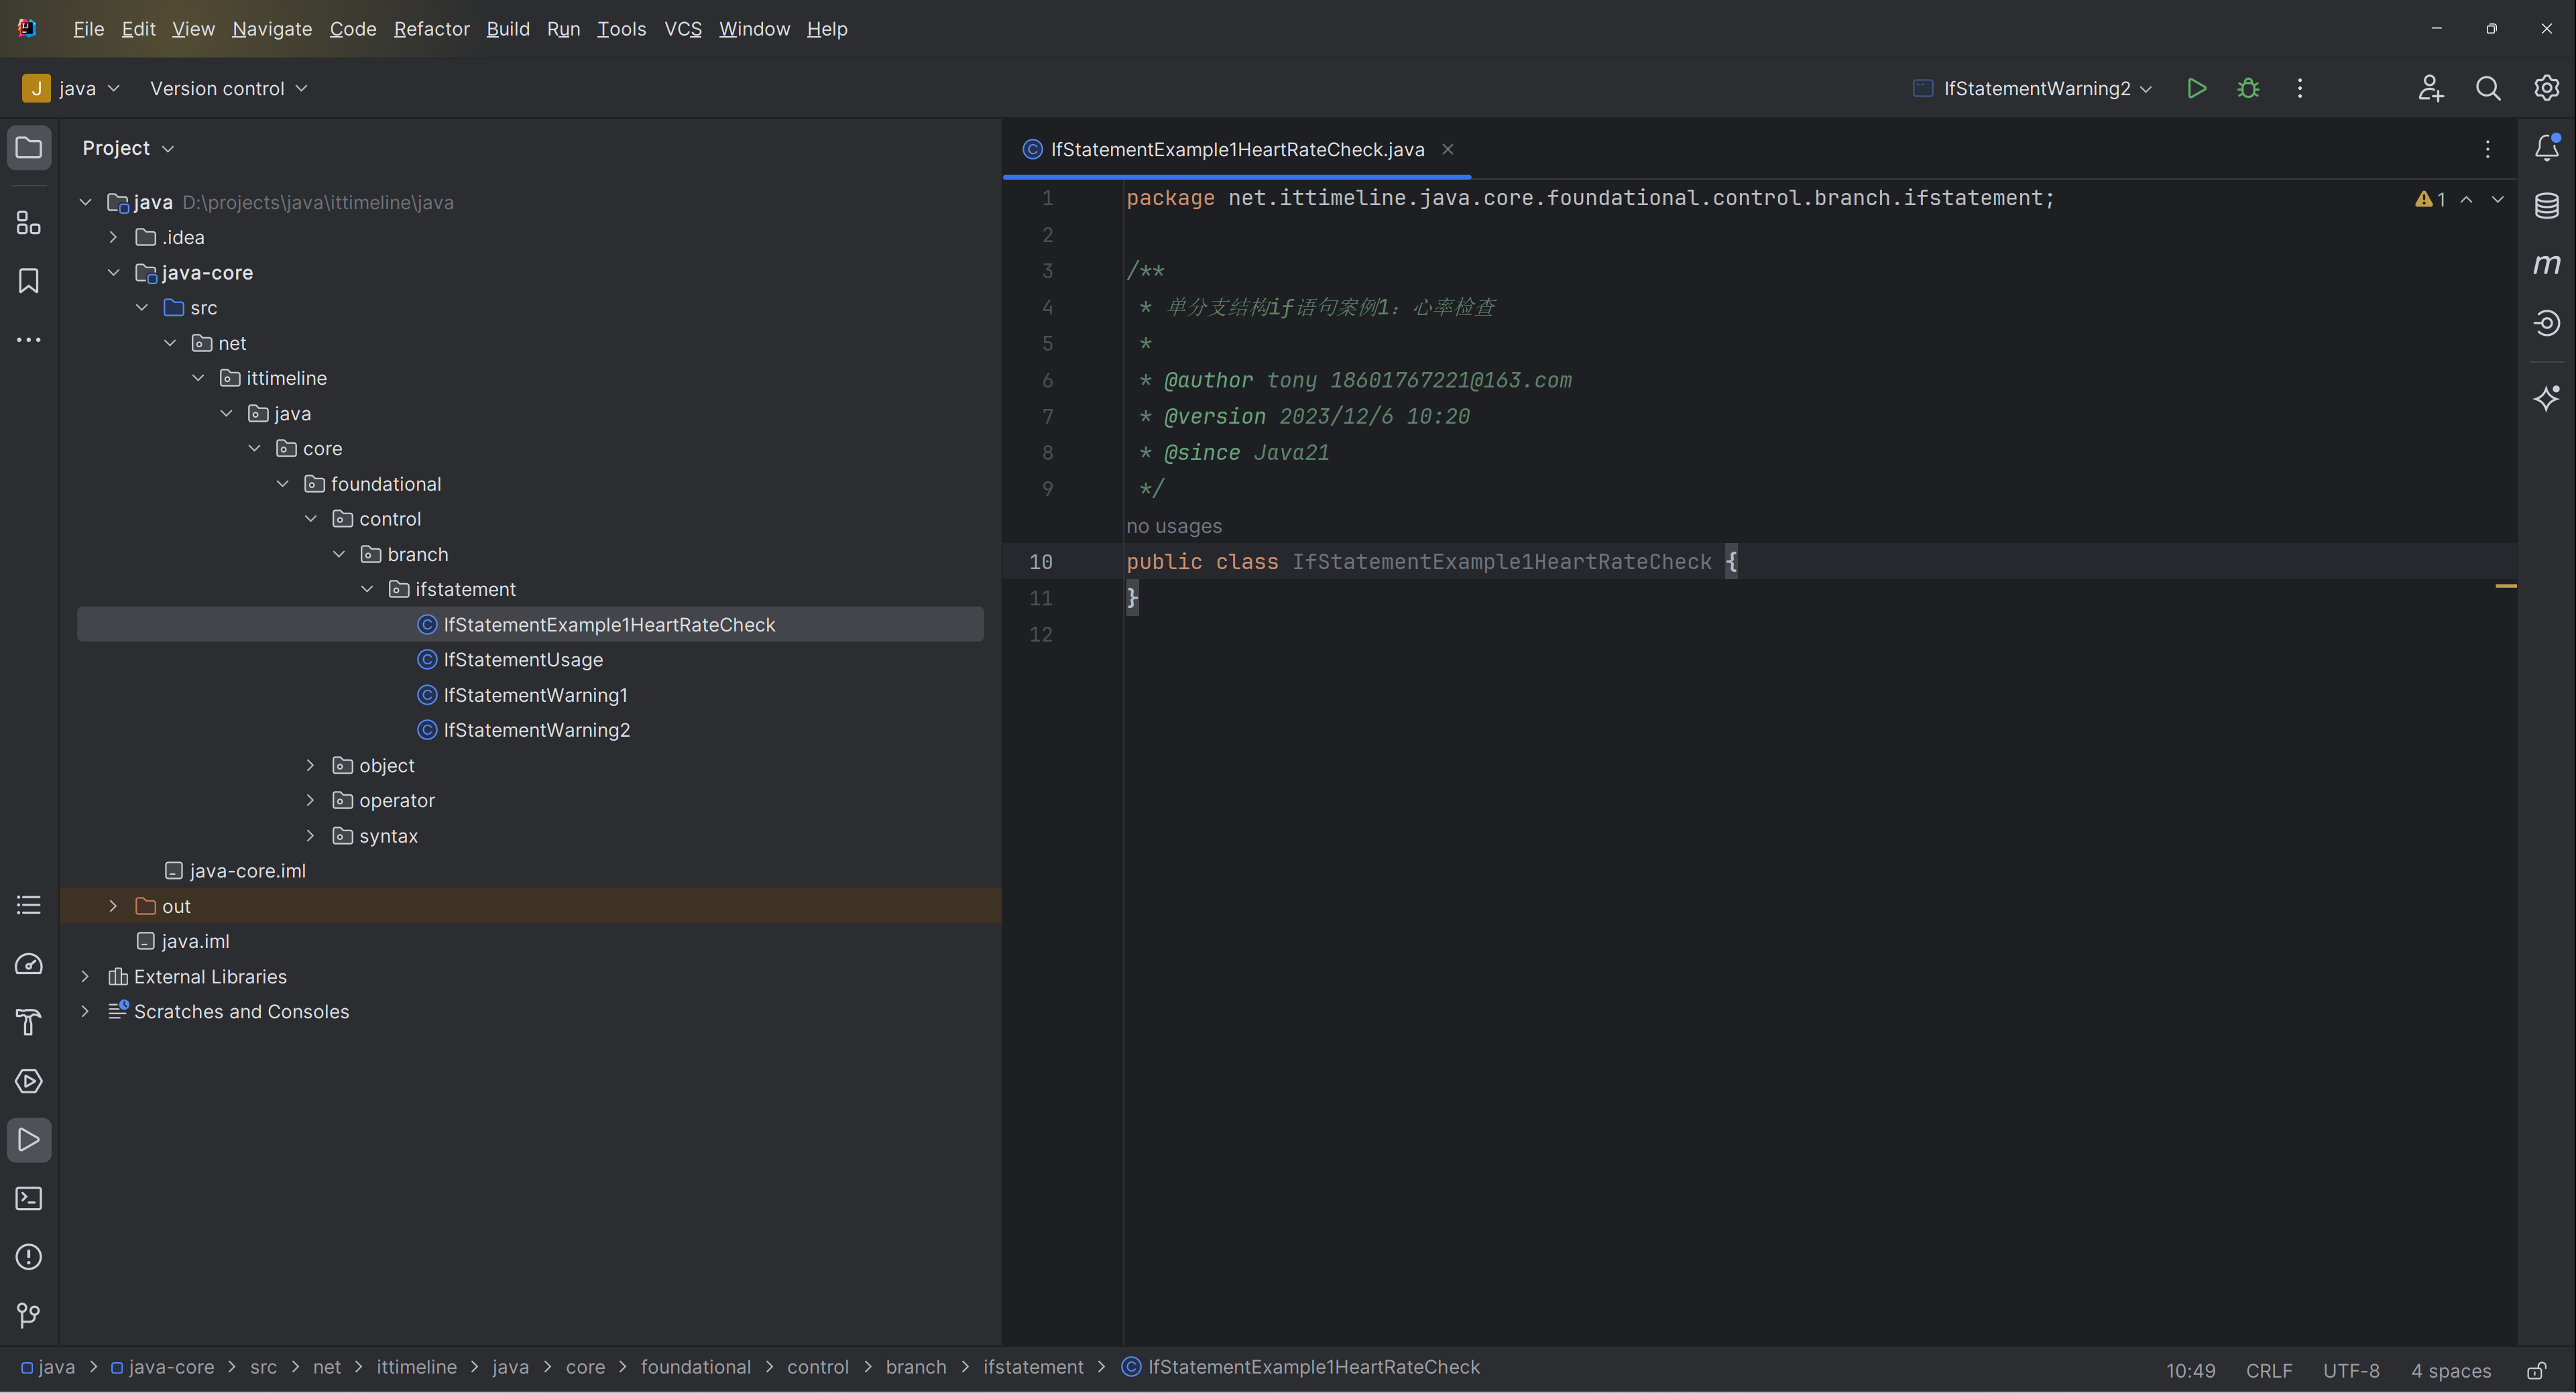Run IfStatementWarning2 with green play button
The height and width of the screenshot is (1393, 2576).
click(2197, 89)
